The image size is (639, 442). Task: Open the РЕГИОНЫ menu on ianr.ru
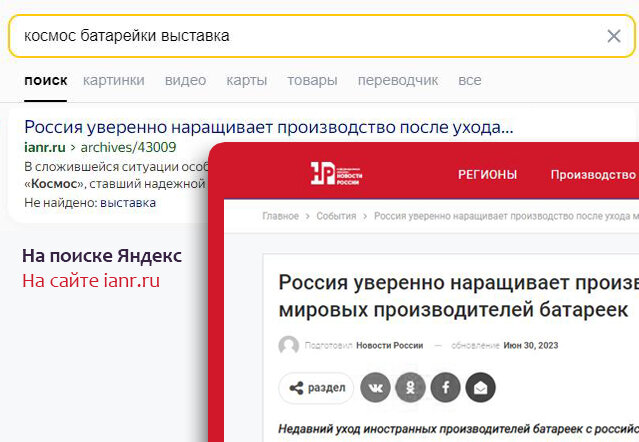pos(487,175)
